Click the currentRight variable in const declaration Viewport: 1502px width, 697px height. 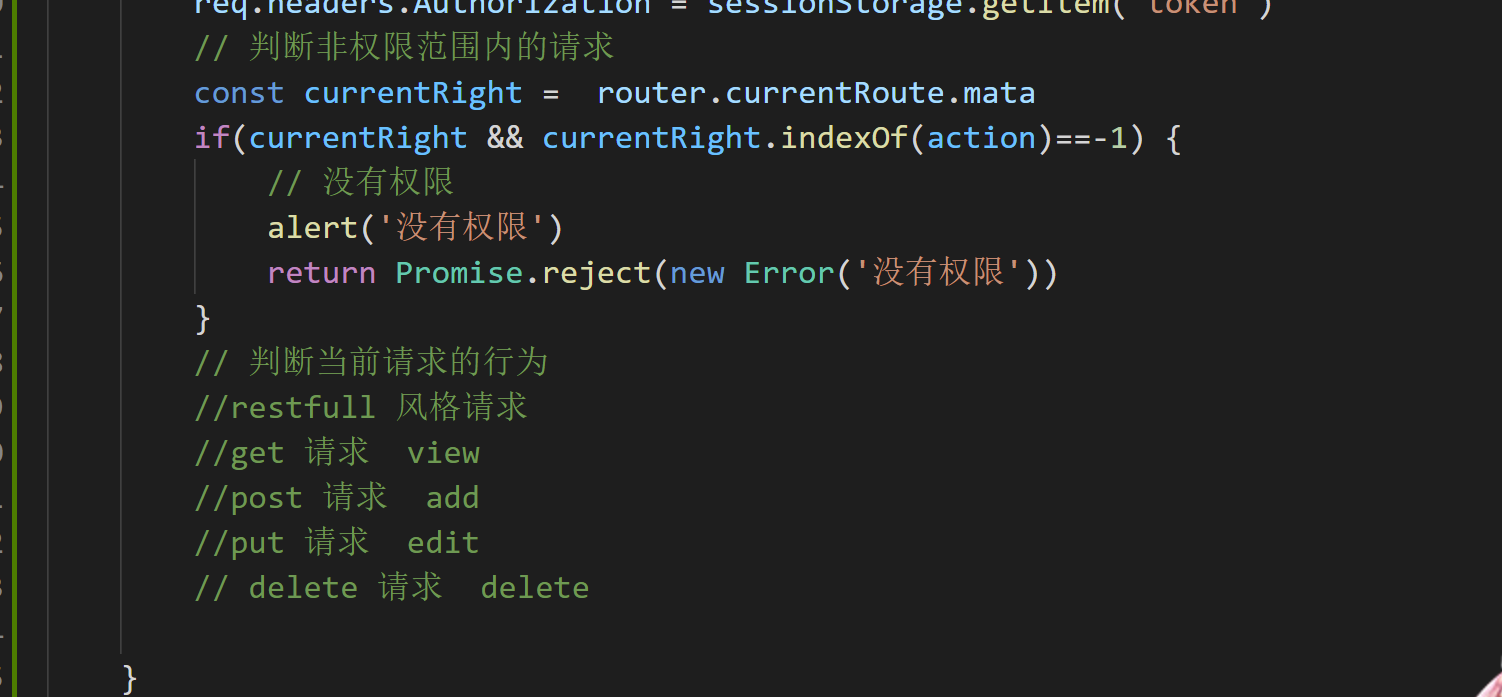(x=413, y=93)
